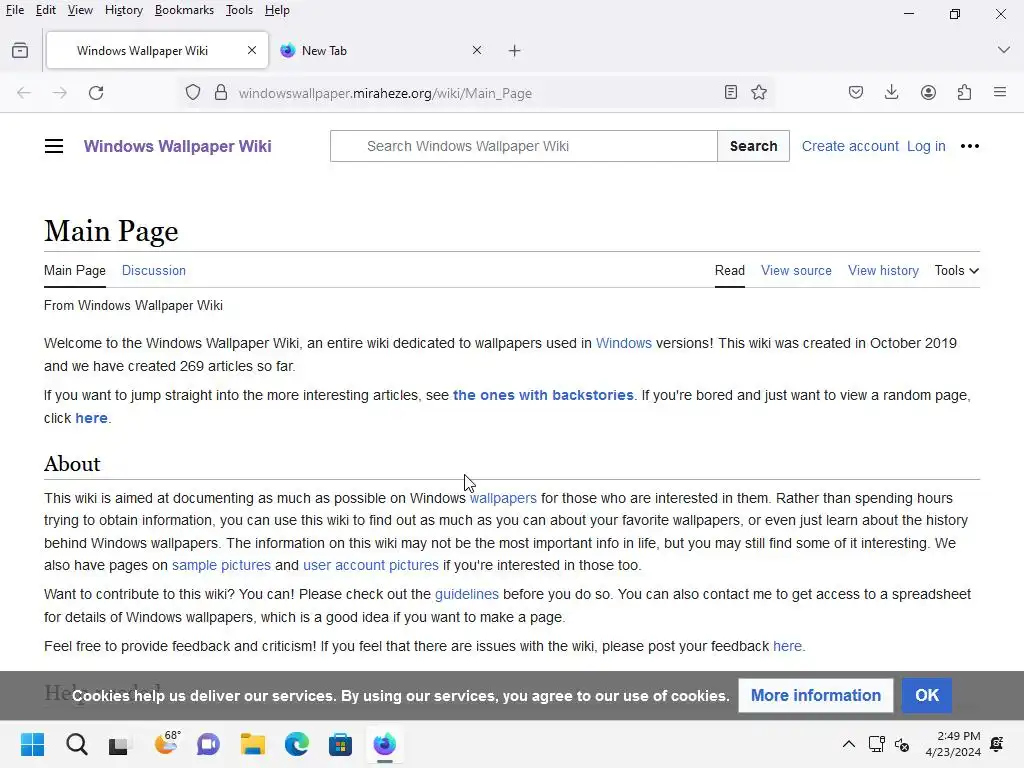View site security lock information
This screenshot has height=768, width=1024.
221,93
